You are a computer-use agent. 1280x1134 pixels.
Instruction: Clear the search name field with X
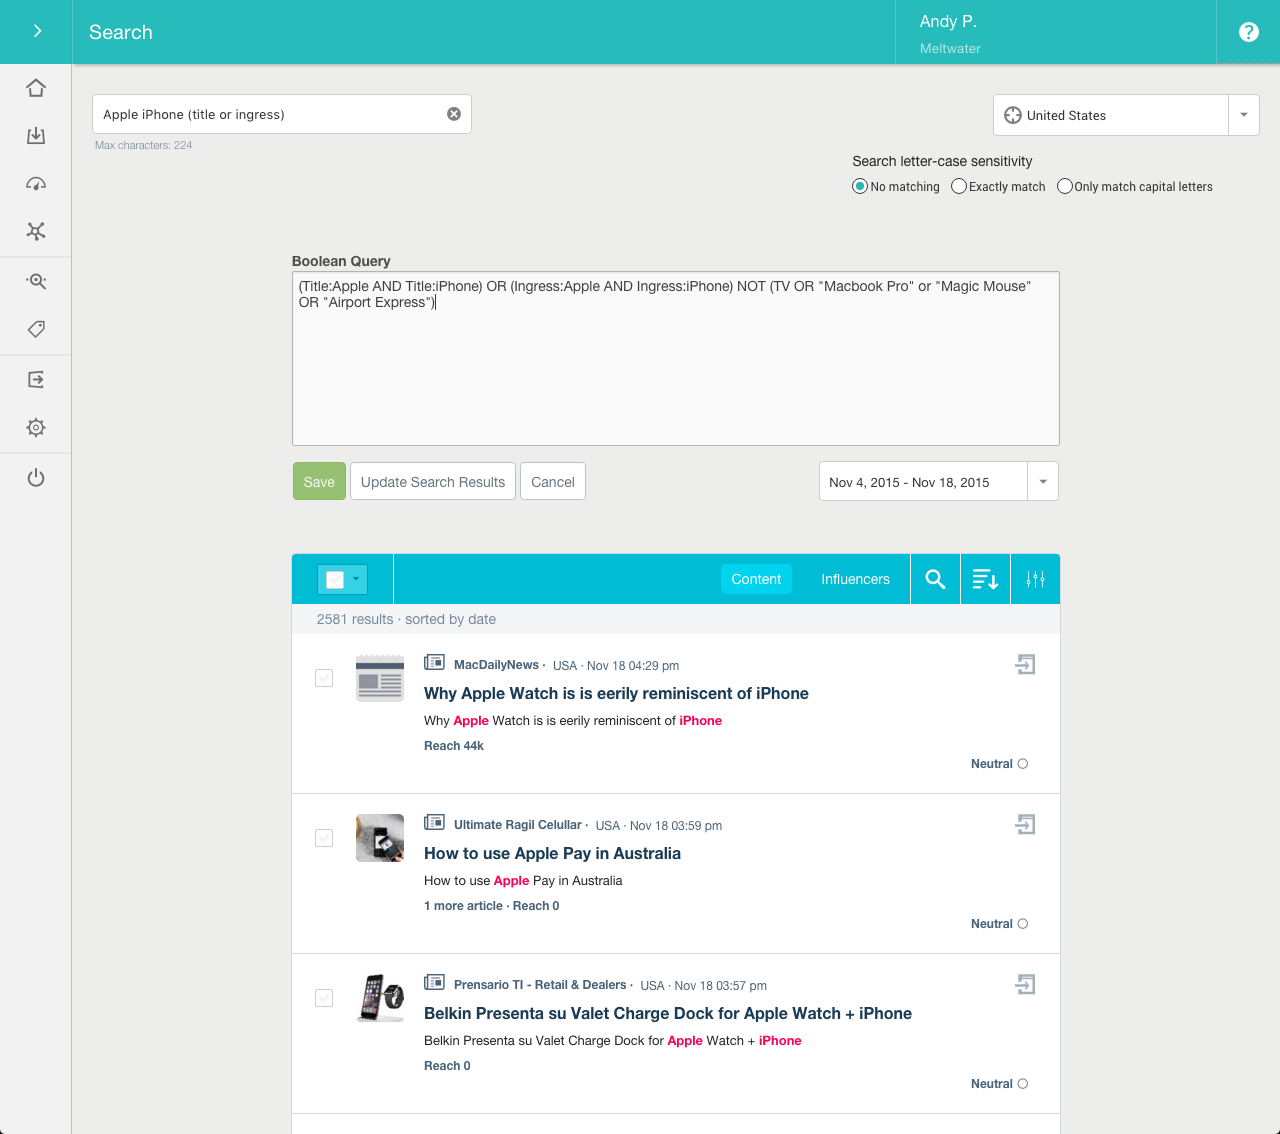(x=454, y=114)
